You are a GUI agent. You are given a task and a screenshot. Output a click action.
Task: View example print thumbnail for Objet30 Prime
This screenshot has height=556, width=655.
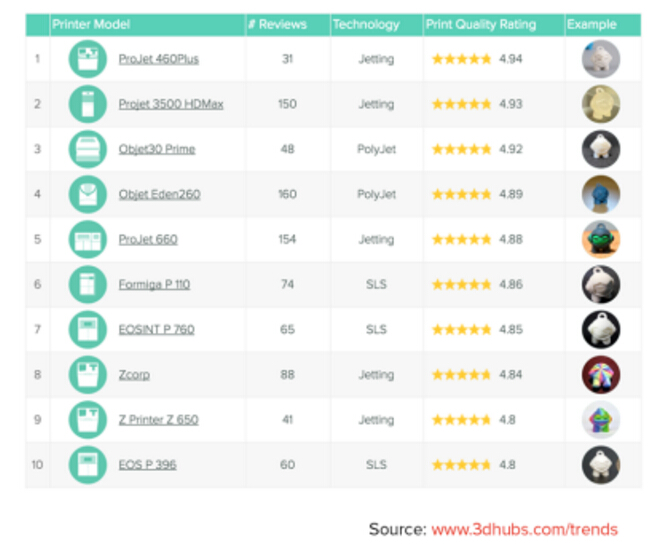[x=601, y=149]
